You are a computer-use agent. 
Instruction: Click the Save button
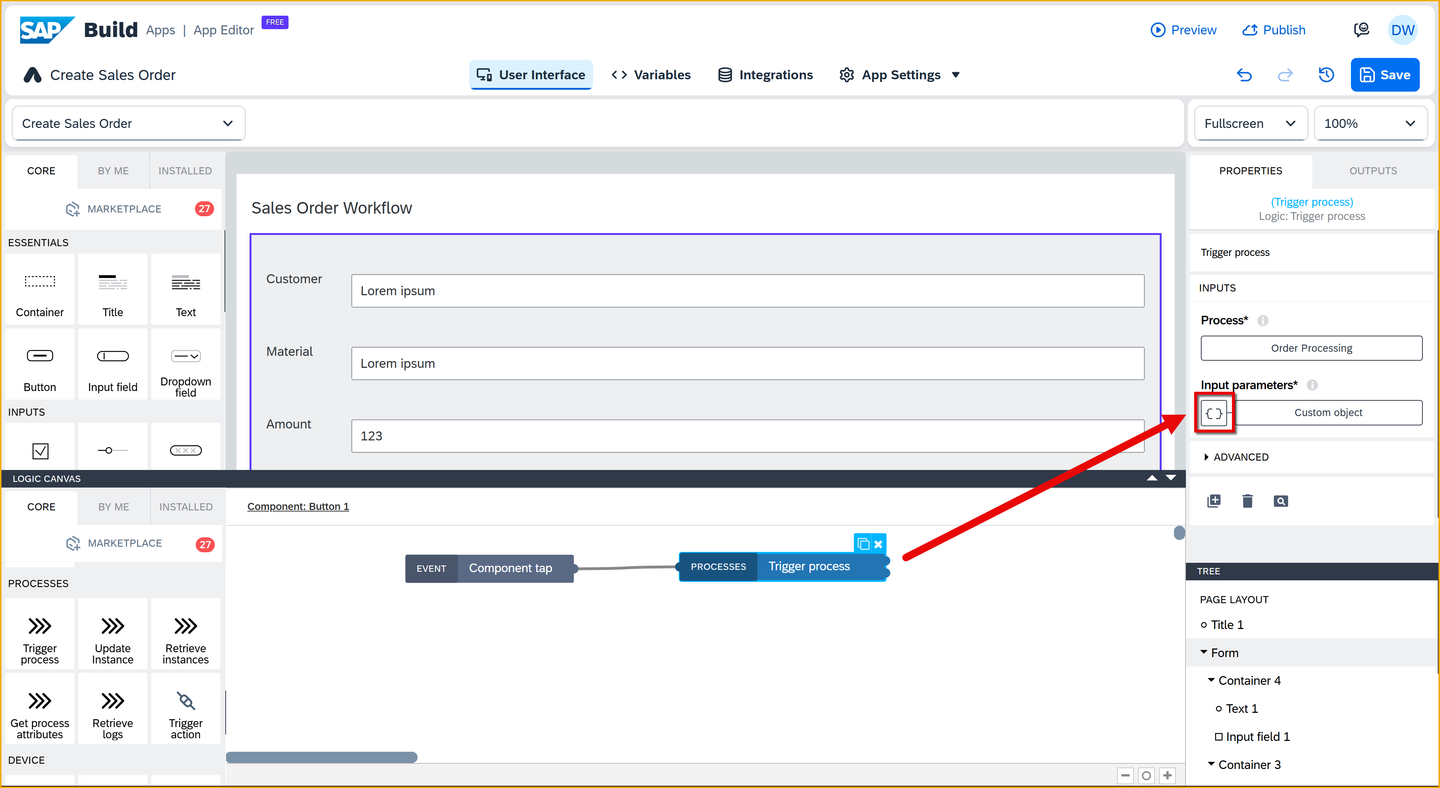pos(1385,75)
